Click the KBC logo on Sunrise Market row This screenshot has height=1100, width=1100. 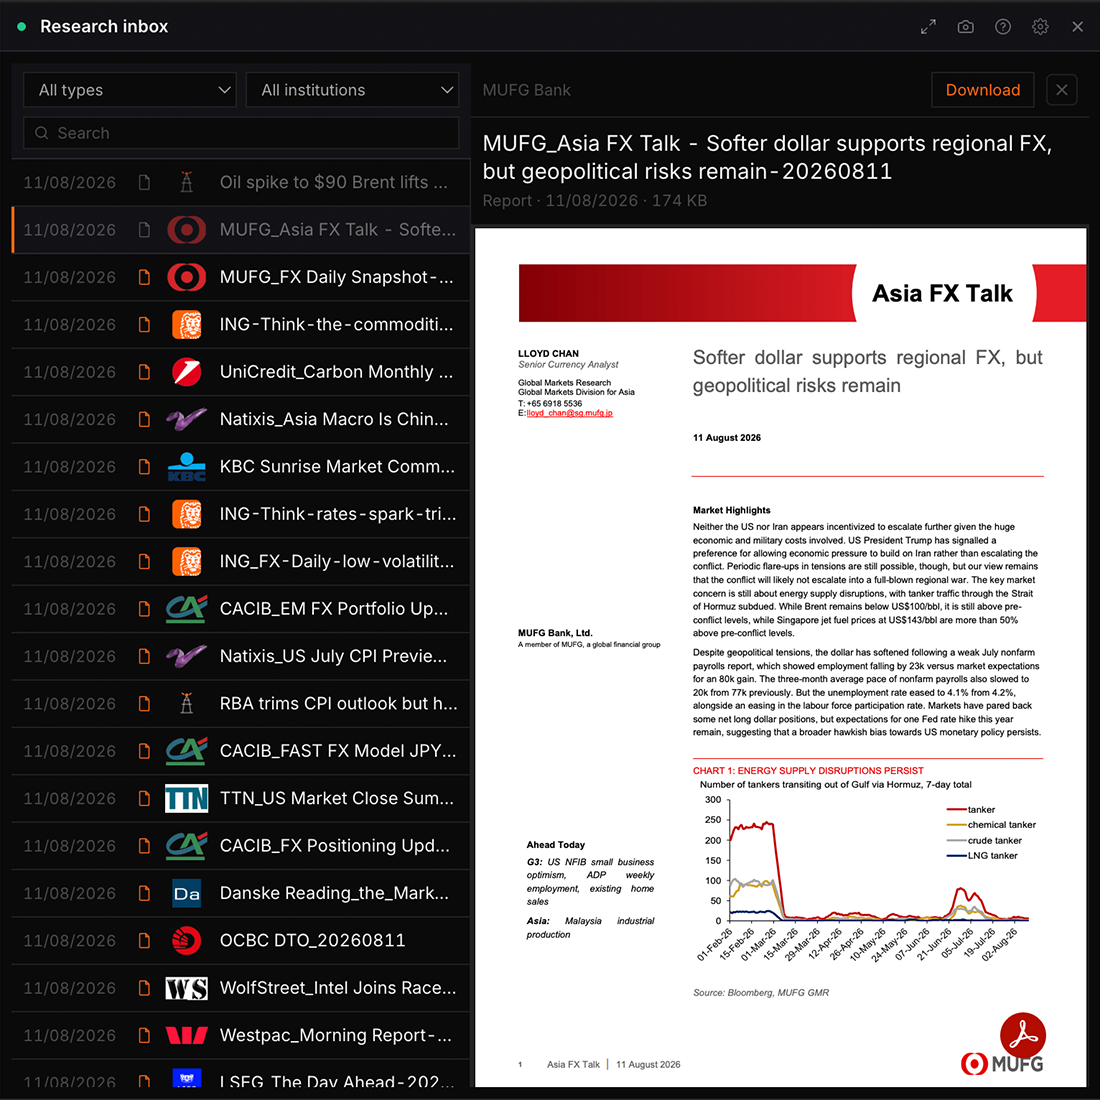pyautogui.click(x=187, y=467)
